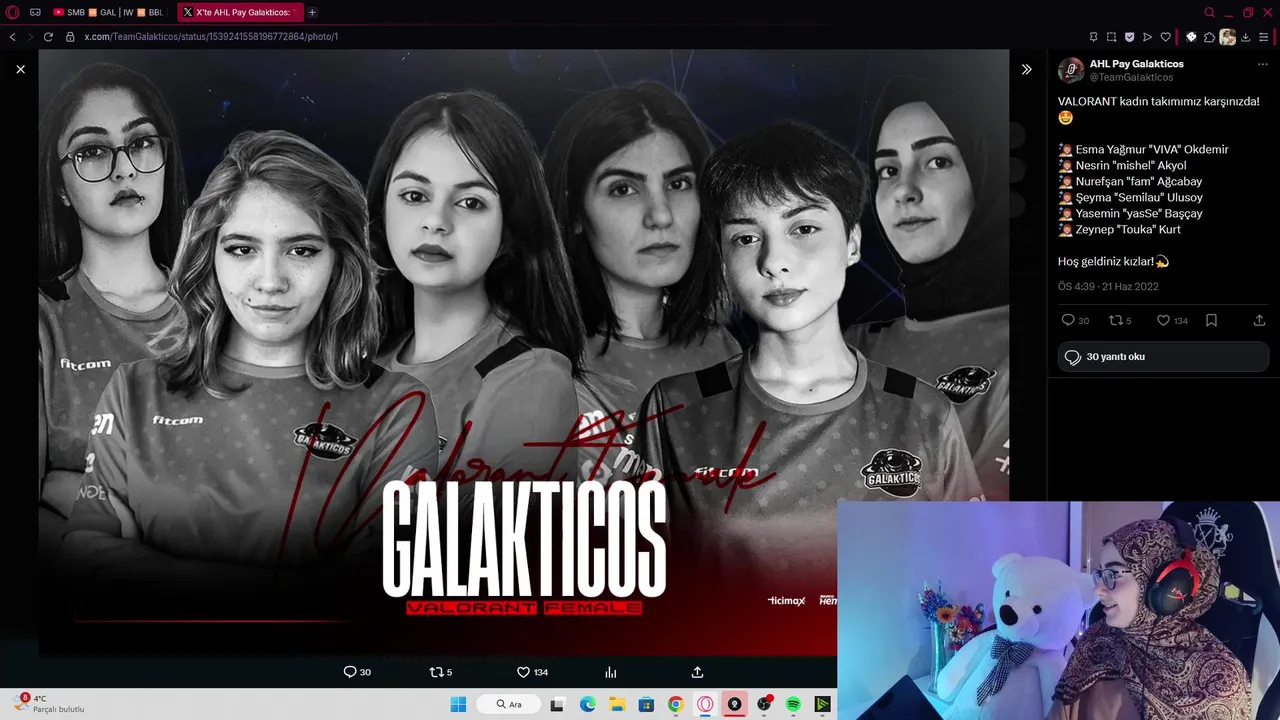Collapse the tweet sidebar with double chevron
This screenshot has width=1280, height=720.
[x=1026, y=69]
